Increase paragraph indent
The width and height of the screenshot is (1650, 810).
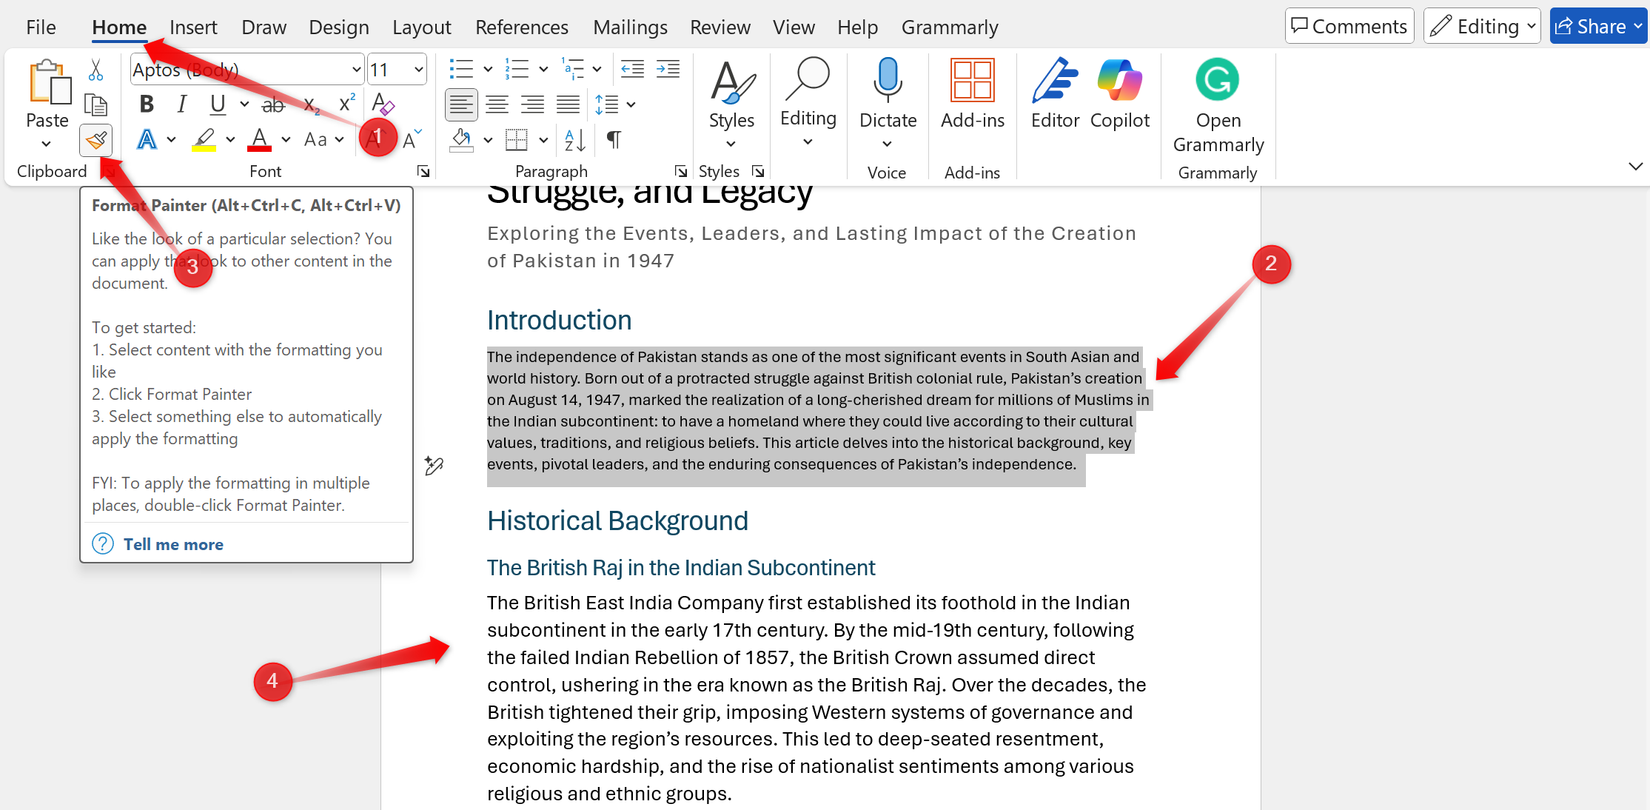pyautogui.click(x=668, y=69)
